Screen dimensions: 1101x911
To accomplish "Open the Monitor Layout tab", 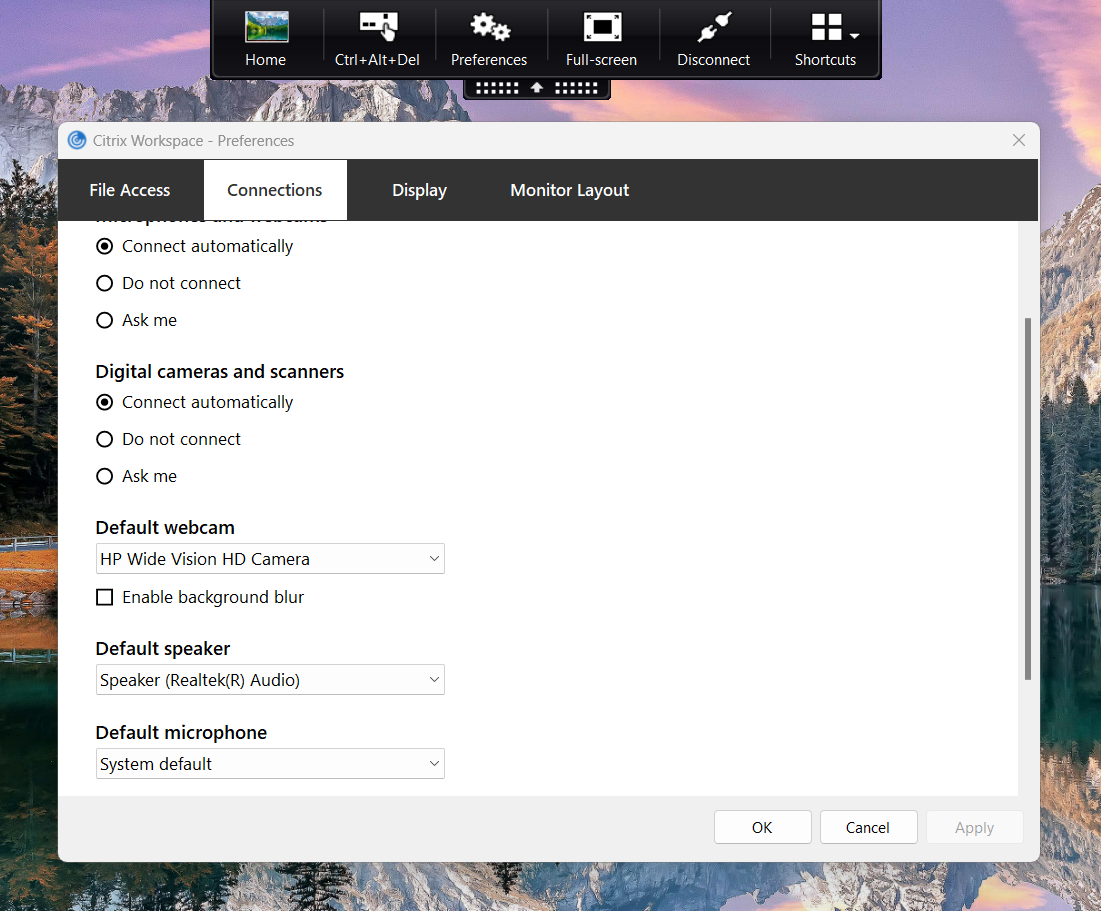I will click(569, 190).
